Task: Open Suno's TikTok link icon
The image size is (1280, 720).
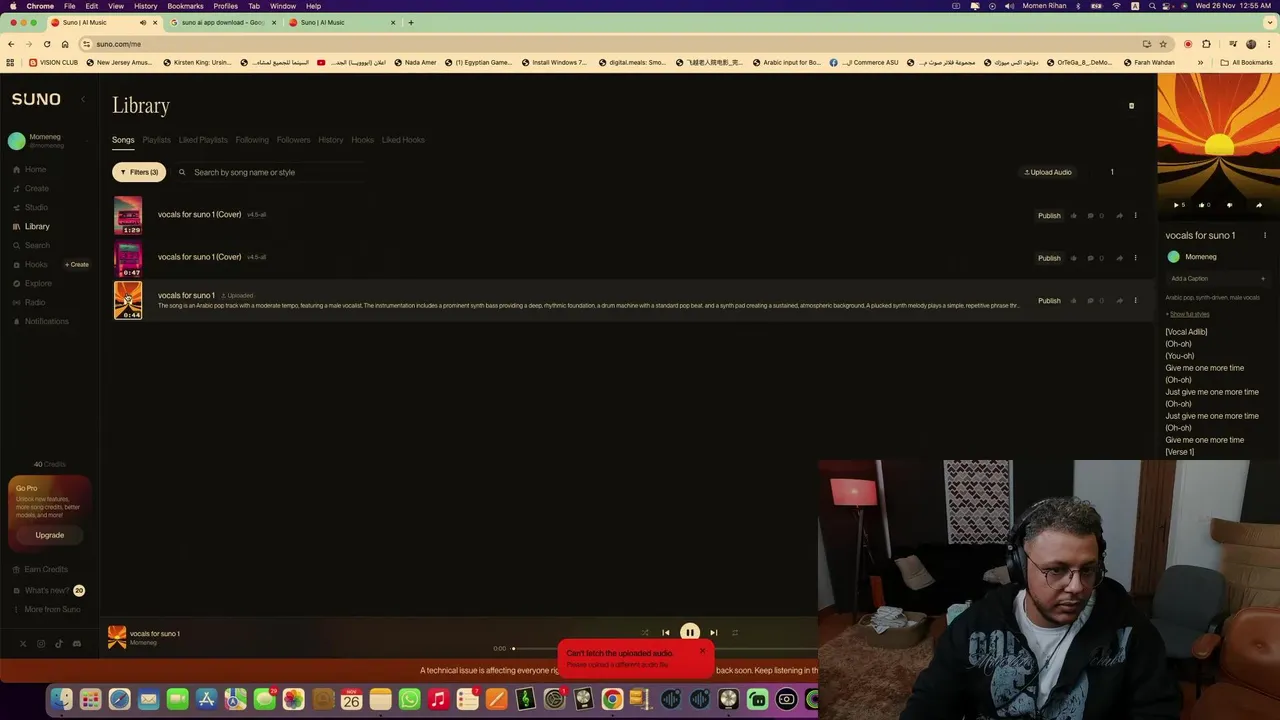Action: point(59,644)
